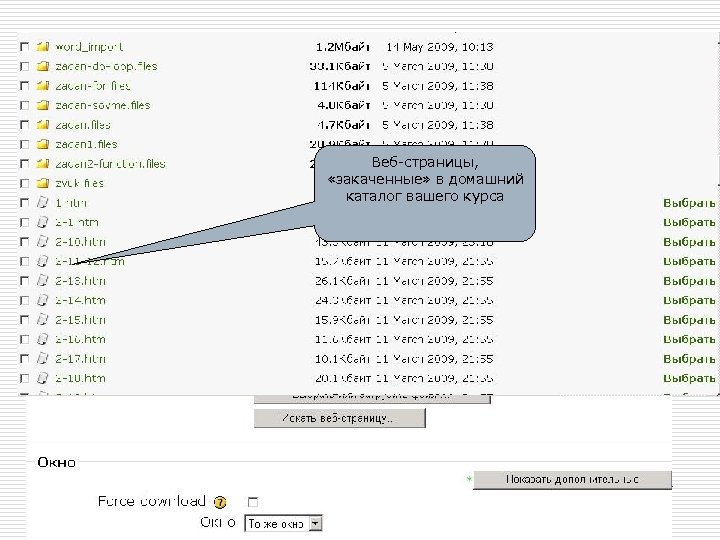Open the zadan-sovme.files folder link
This screenshot has height=540, width=720.
[x=102, y=105]
